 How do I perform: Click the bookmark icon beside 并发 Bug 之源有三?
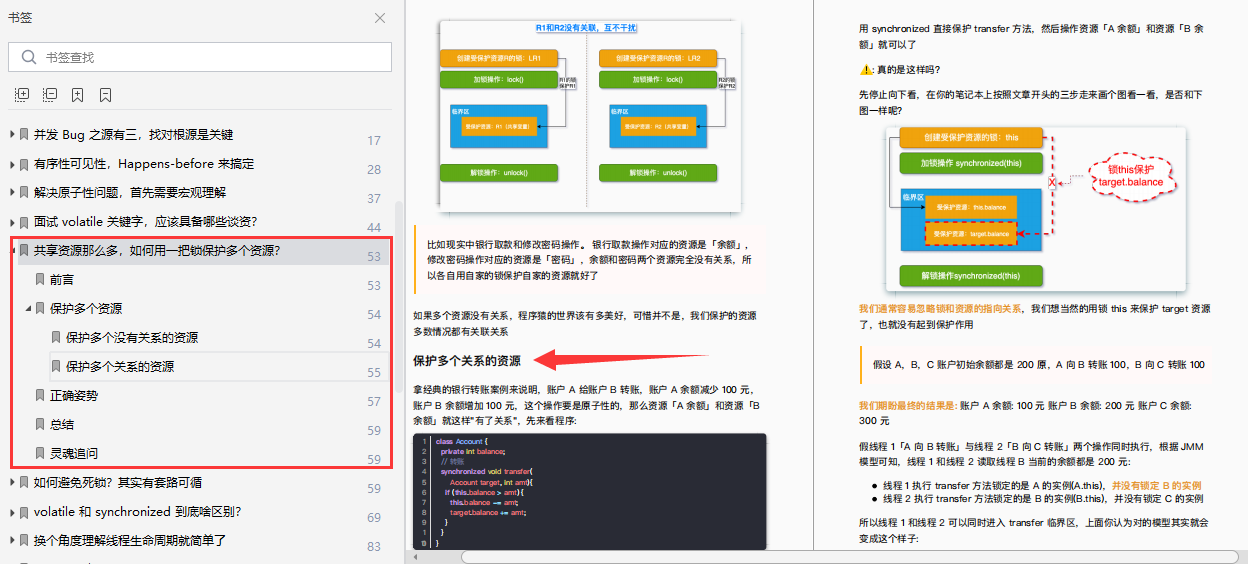pyautogui.click(x=24, y=134)
